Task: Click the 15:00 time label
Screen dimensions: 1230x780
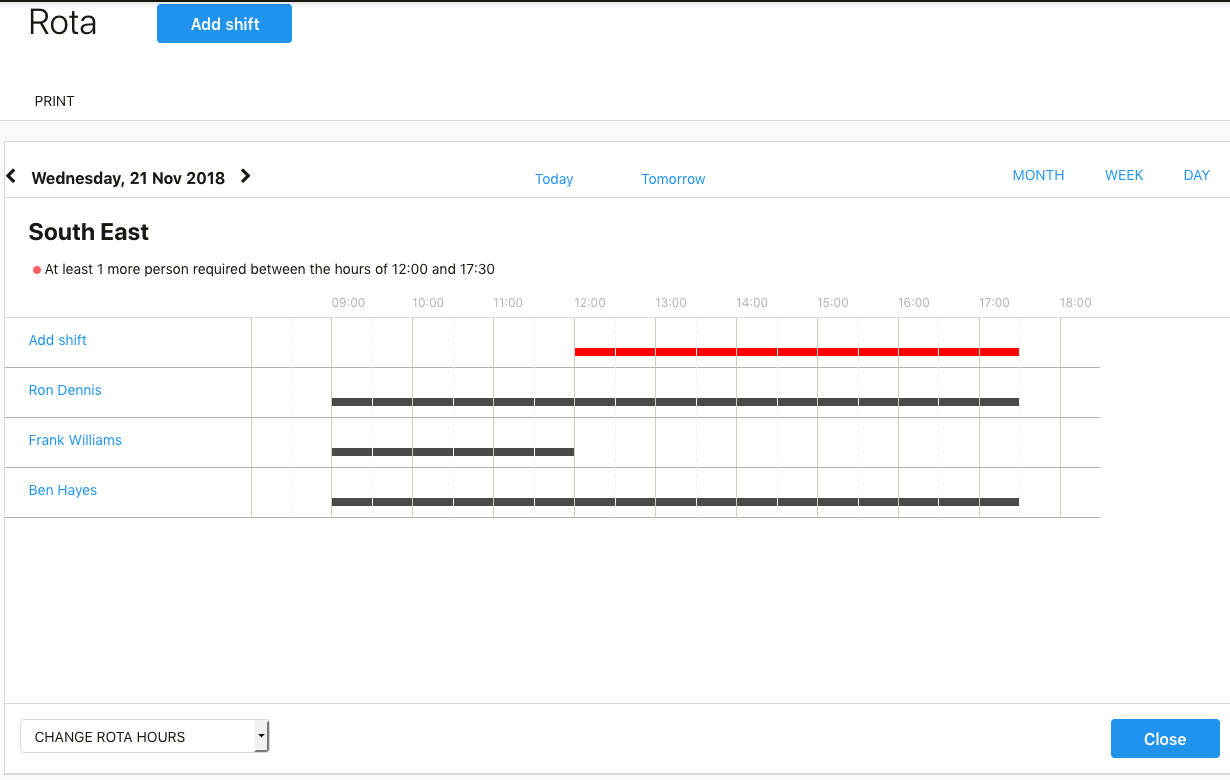Action: click(x=833, y=303)
